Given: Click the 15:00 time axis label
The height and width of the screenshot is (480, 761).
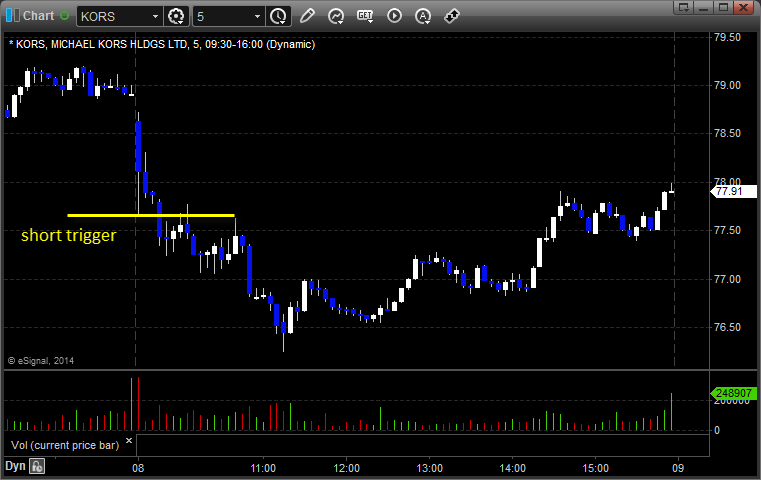Looking at the screenshot, I should click(x=596, y=468).
